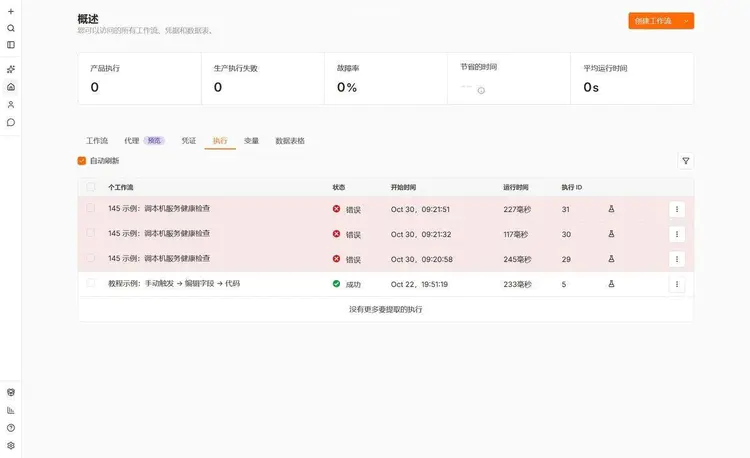
Task: Click the start time Oct 30, 09:21:32
Action: 420,234
